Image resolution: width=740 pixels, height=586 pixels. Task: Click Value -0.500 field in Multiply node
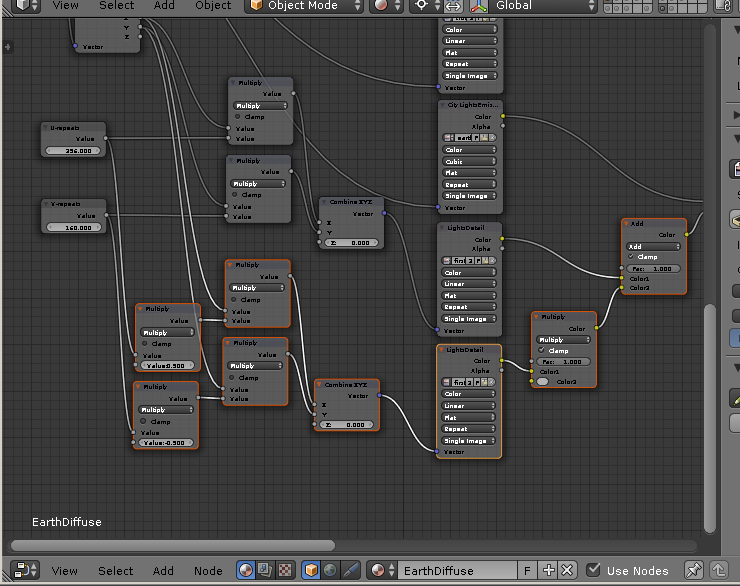(x=165, y=443)
